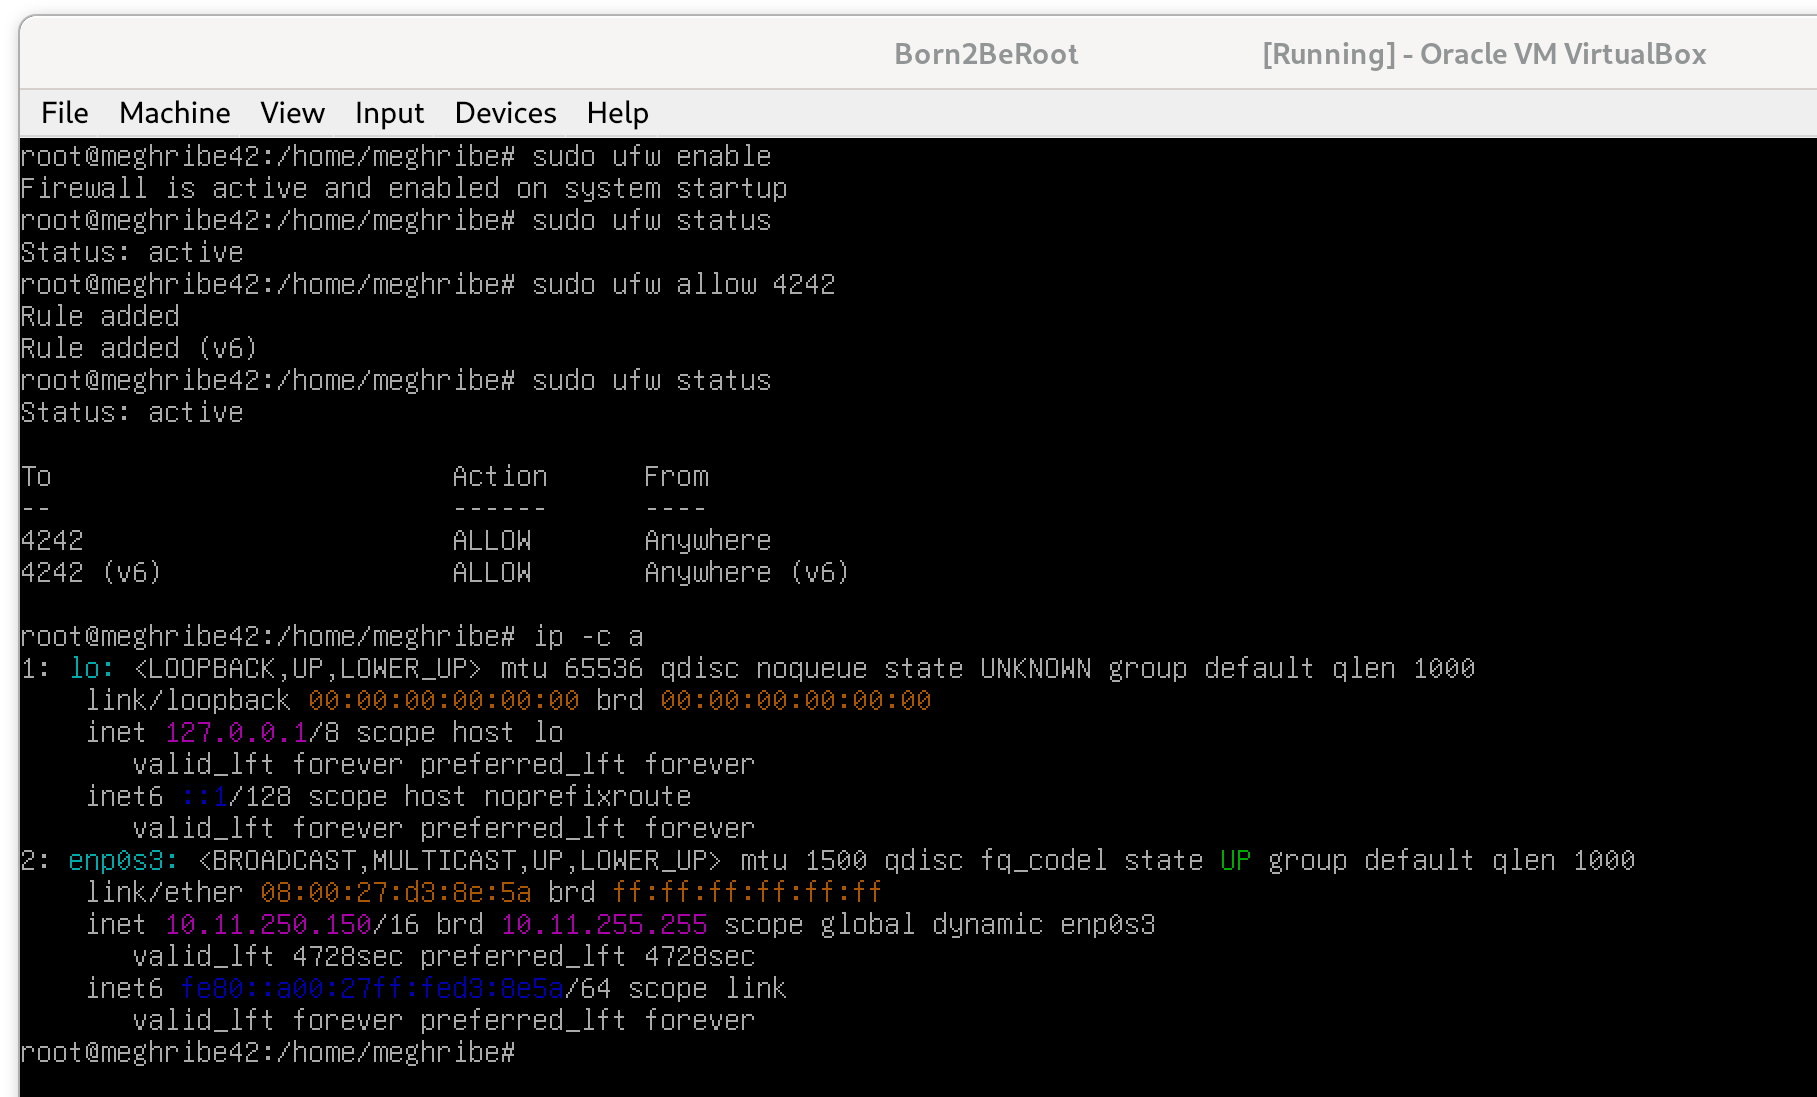
Task: Open the Help menu
Action: [617, 113]
